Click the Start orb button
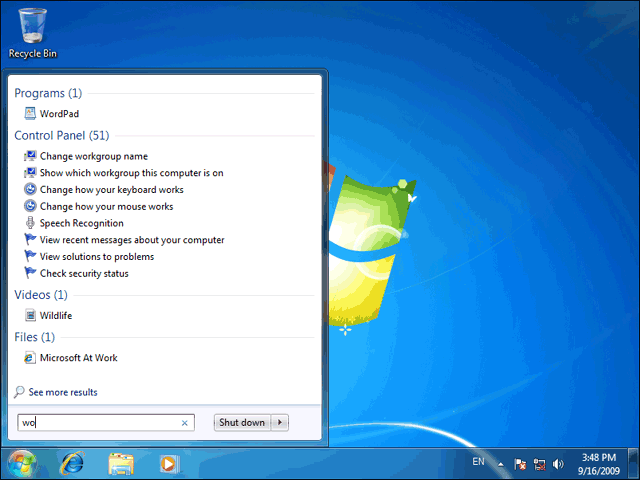This screenshot has height=480, width=640. pyautogui.click(x=22, y=464)
